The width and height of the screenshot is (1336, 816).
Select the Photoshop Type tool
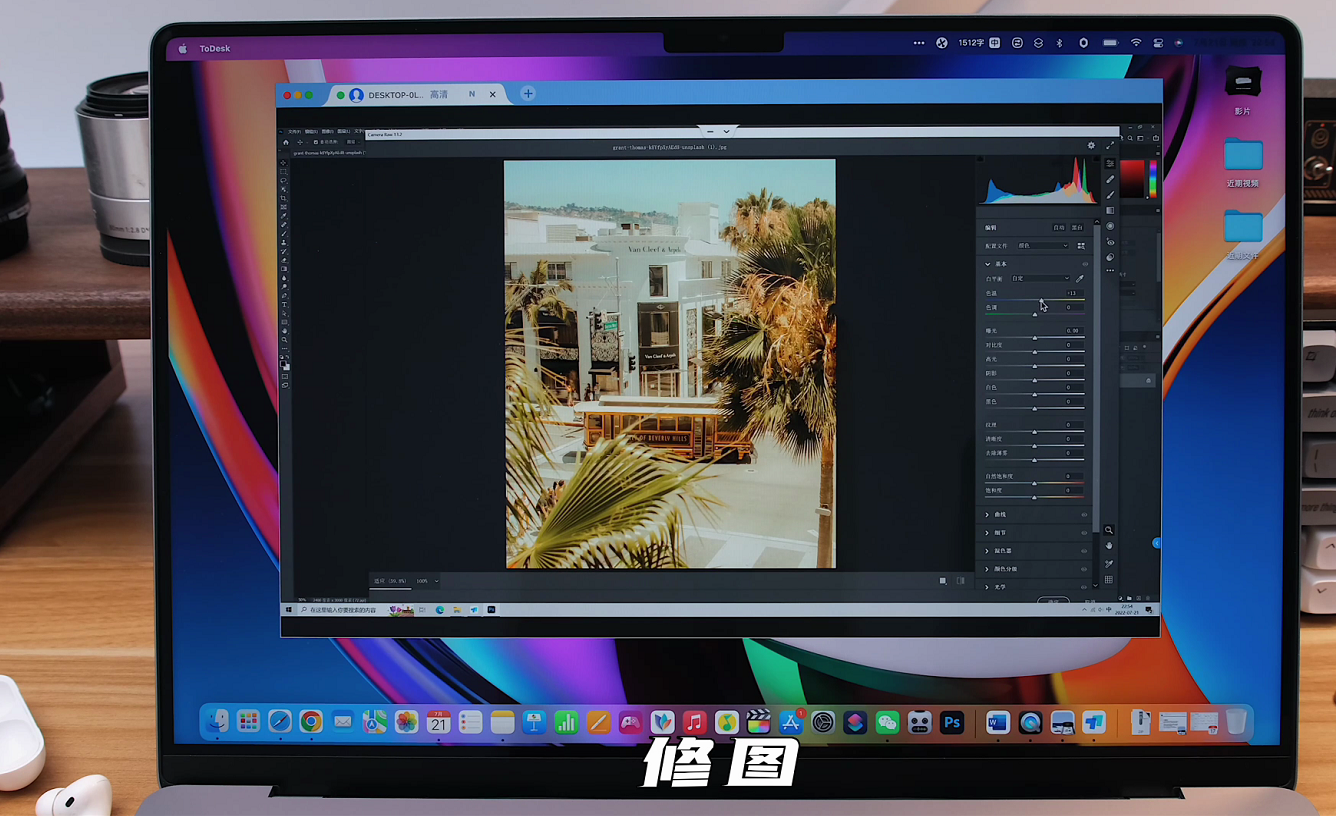pos(284,305)
